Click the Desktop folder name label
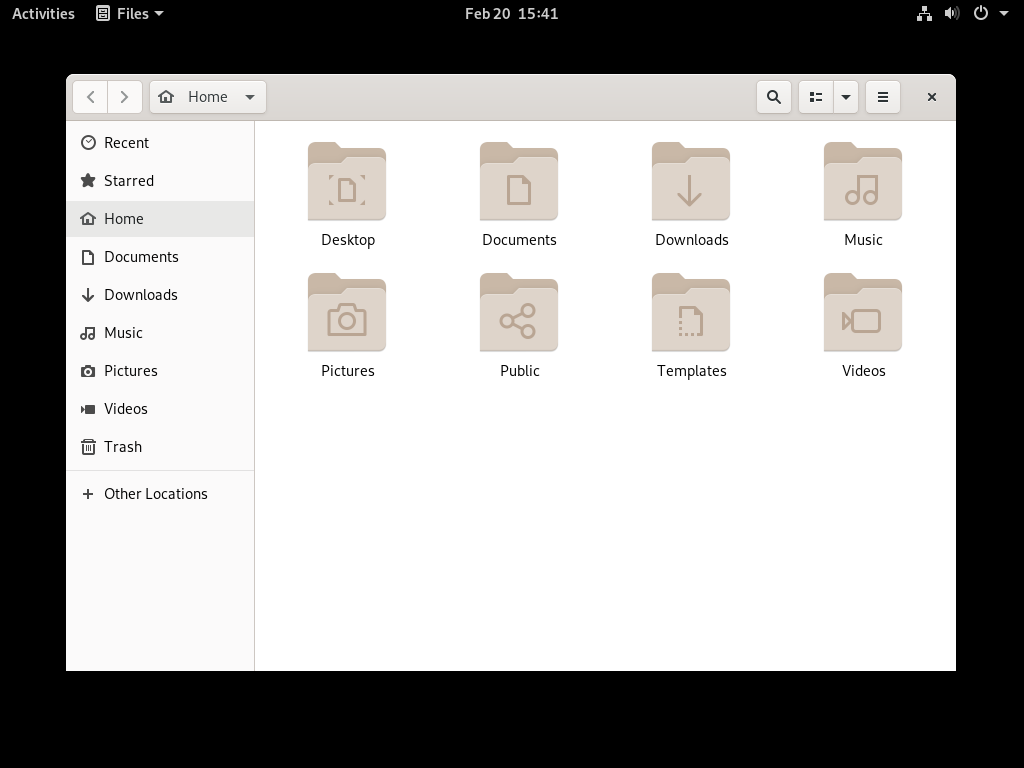This screenshot has height=768, width=1024. [x=348, y=240]
